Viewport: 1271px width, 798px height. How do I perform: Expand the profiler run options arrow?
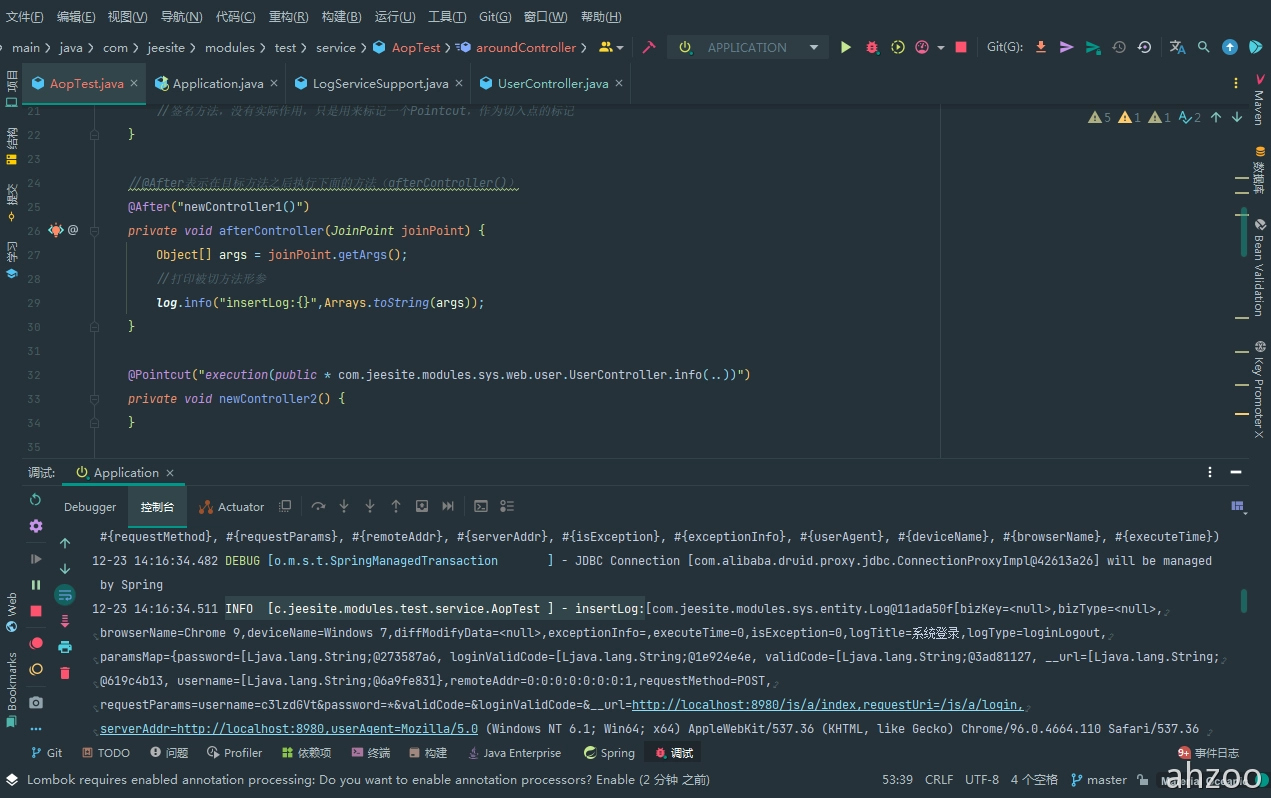tap(941, 47)
